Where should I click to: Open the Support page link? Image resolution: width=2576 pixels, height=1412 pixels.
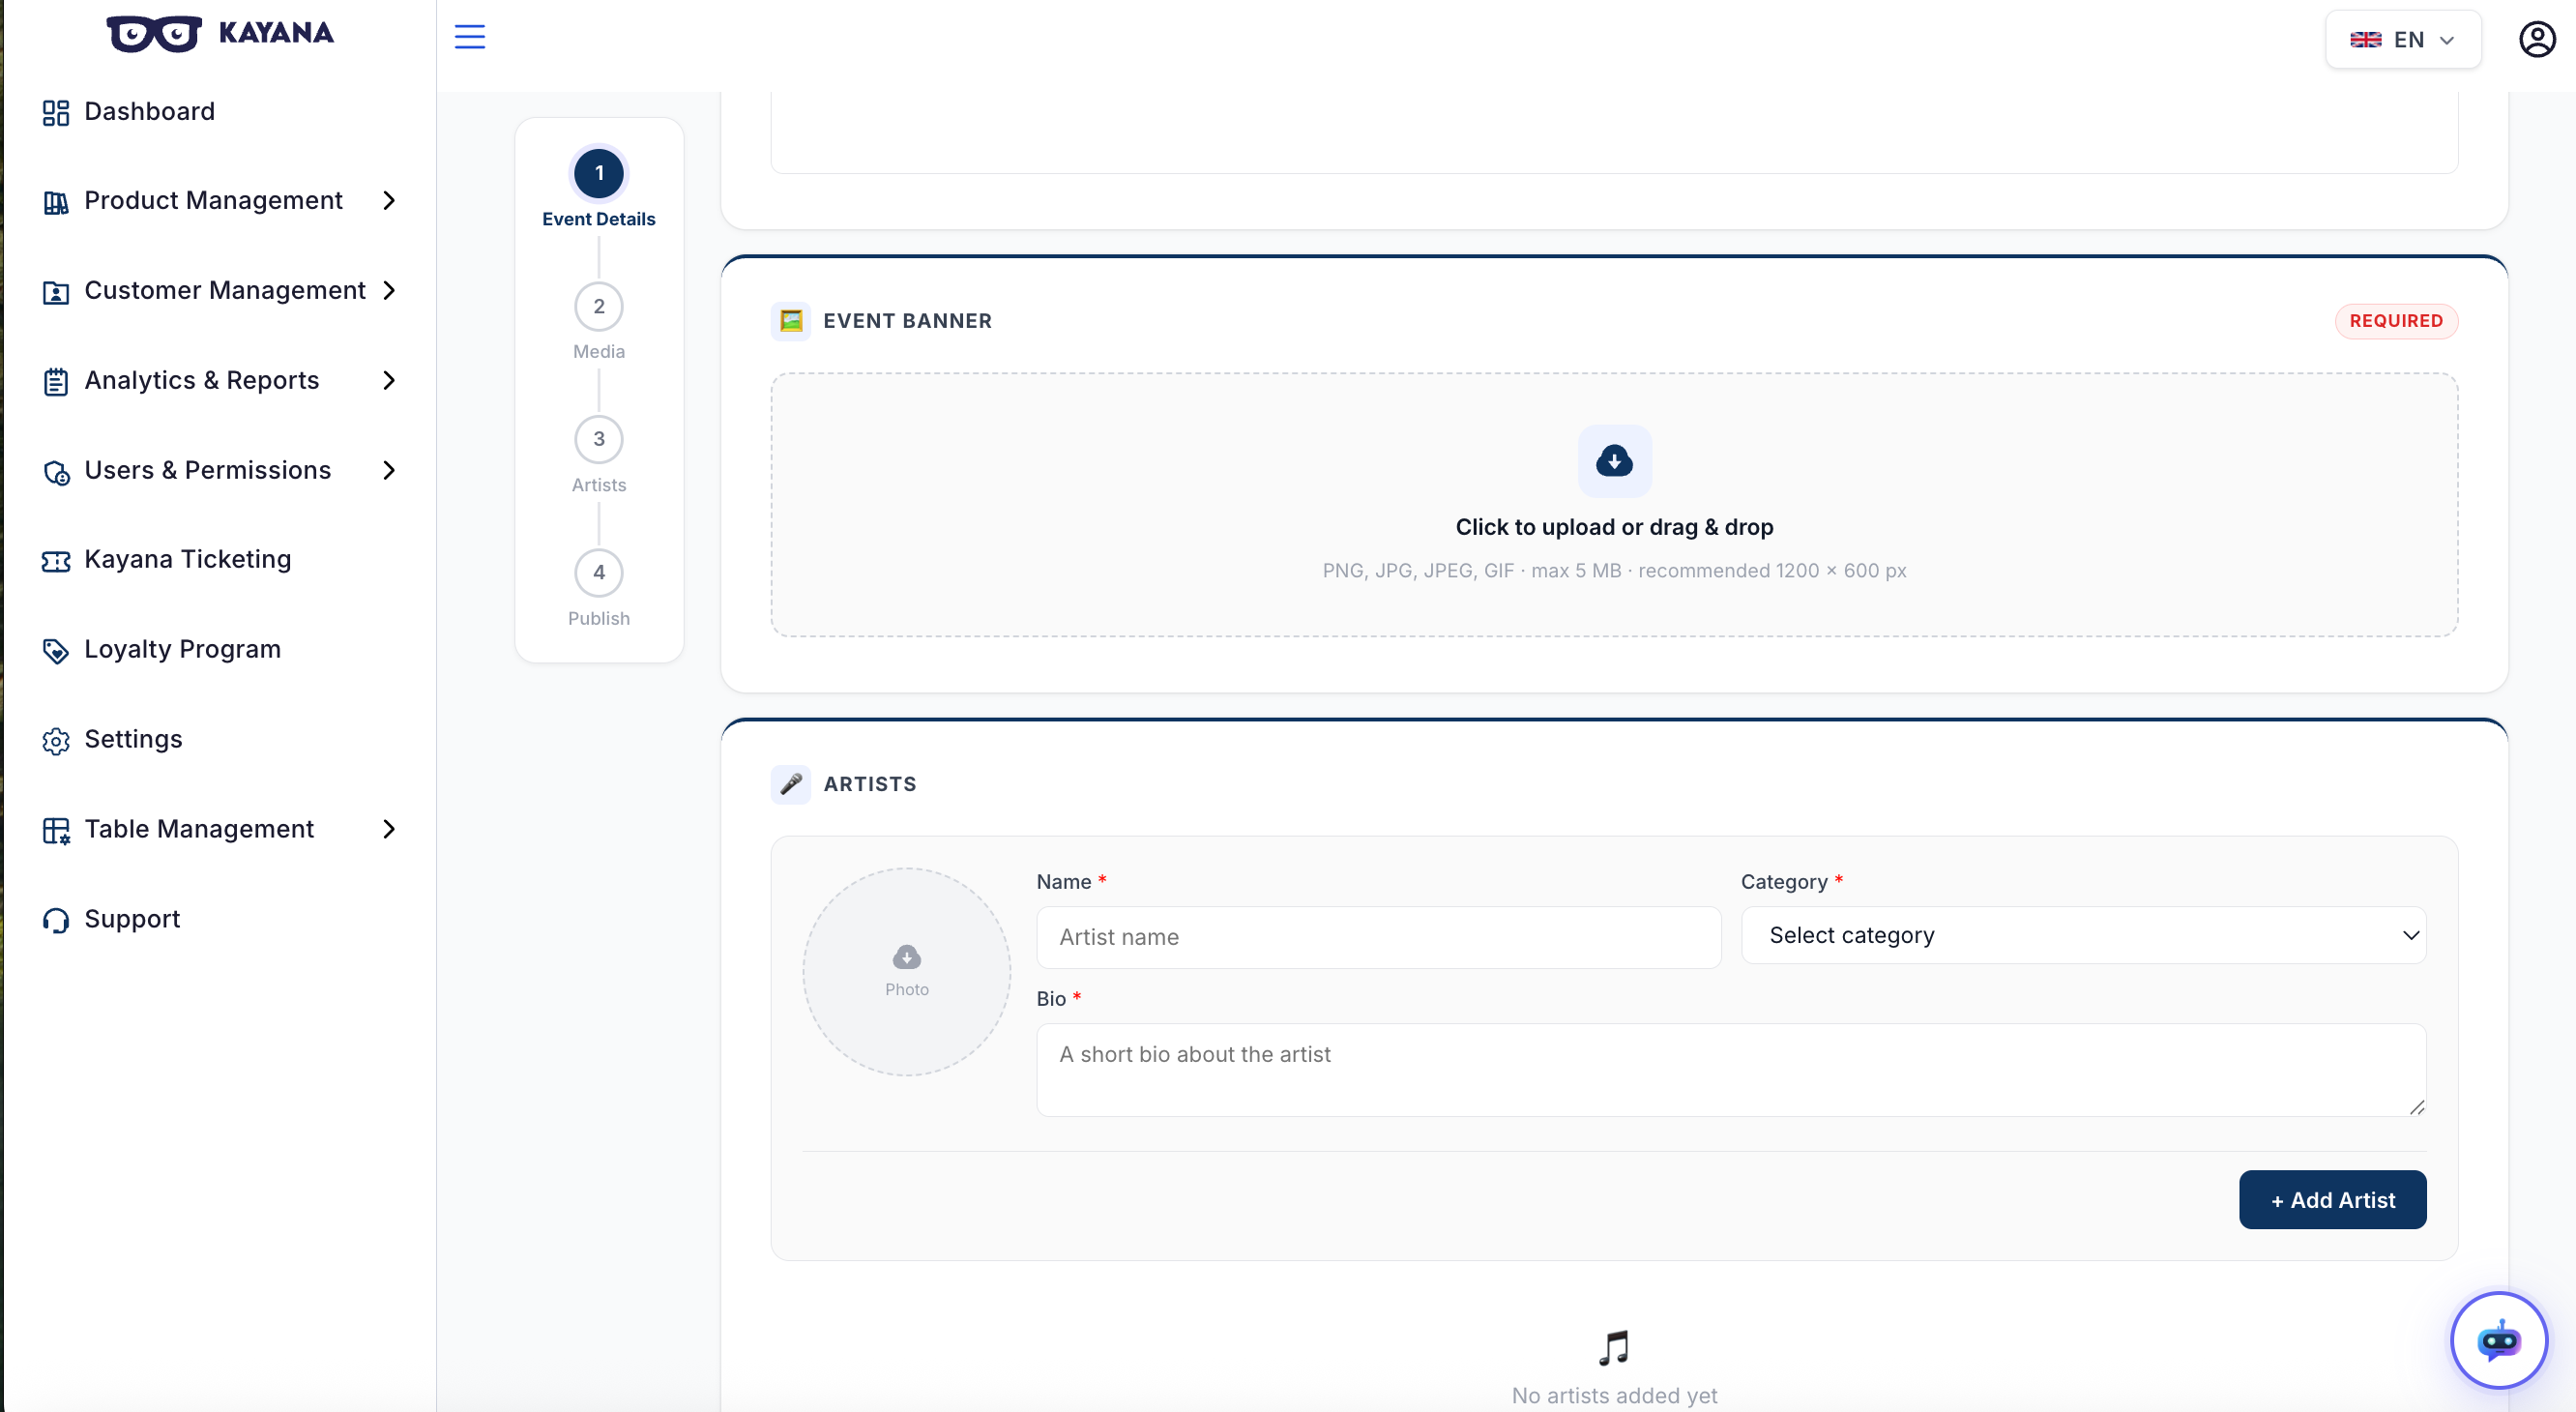132,919
